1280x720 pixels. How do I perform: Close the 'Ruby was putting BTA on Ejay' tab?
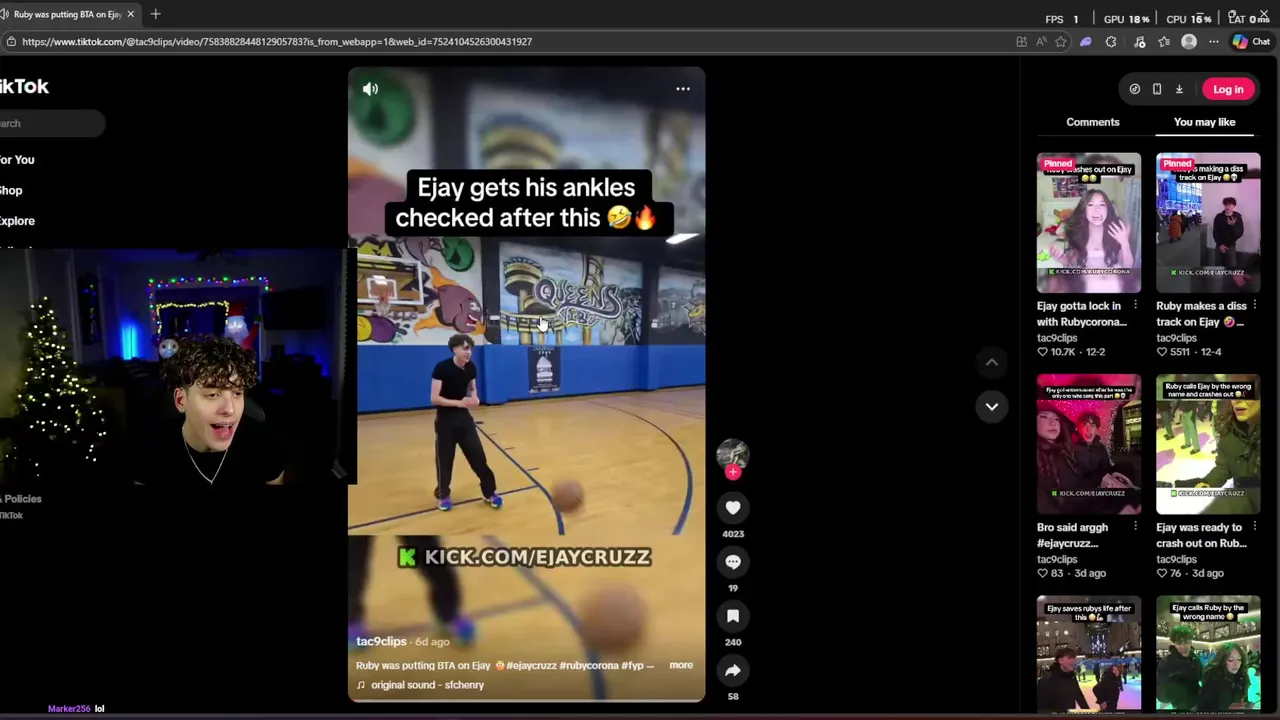[130, 14]
